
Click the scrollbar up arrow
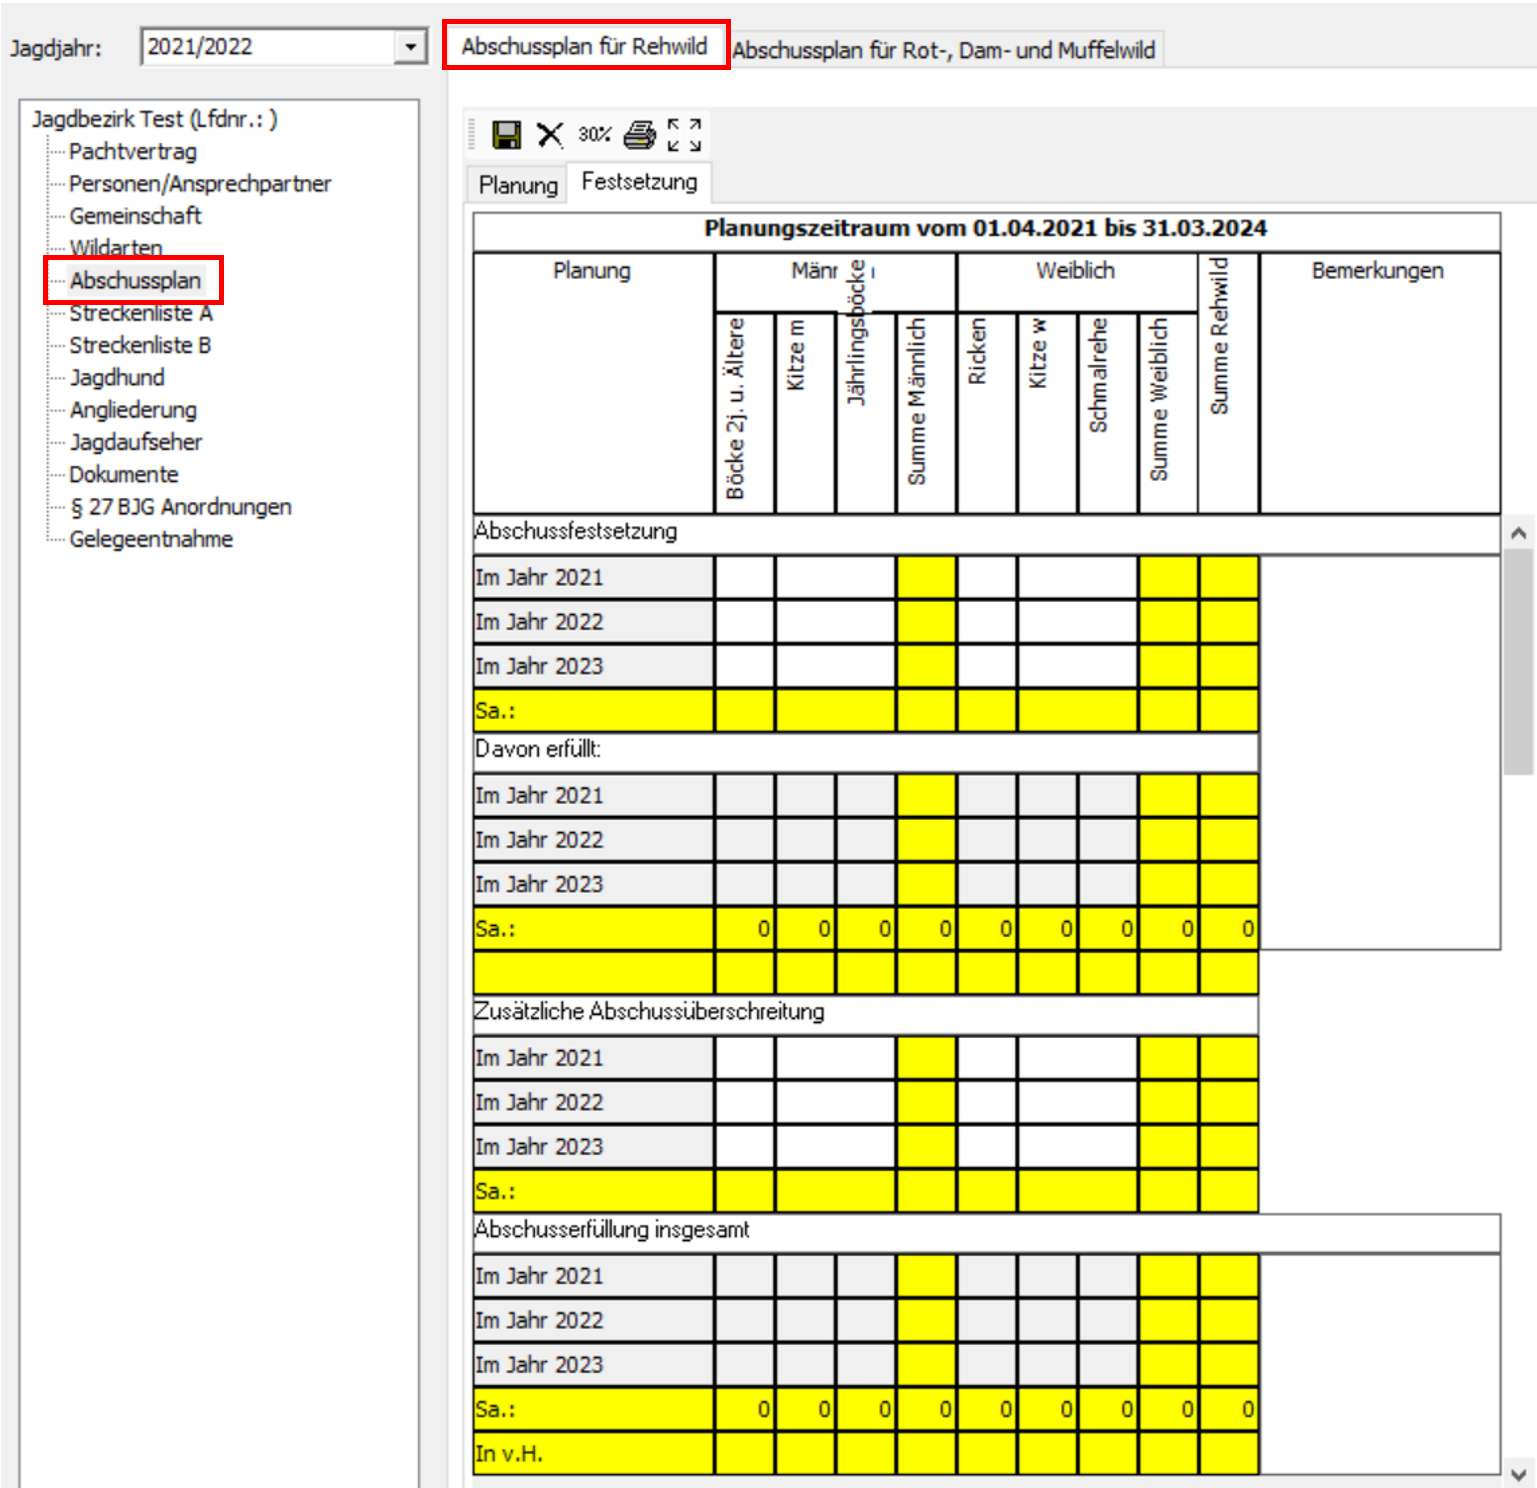pos(1518,533)
